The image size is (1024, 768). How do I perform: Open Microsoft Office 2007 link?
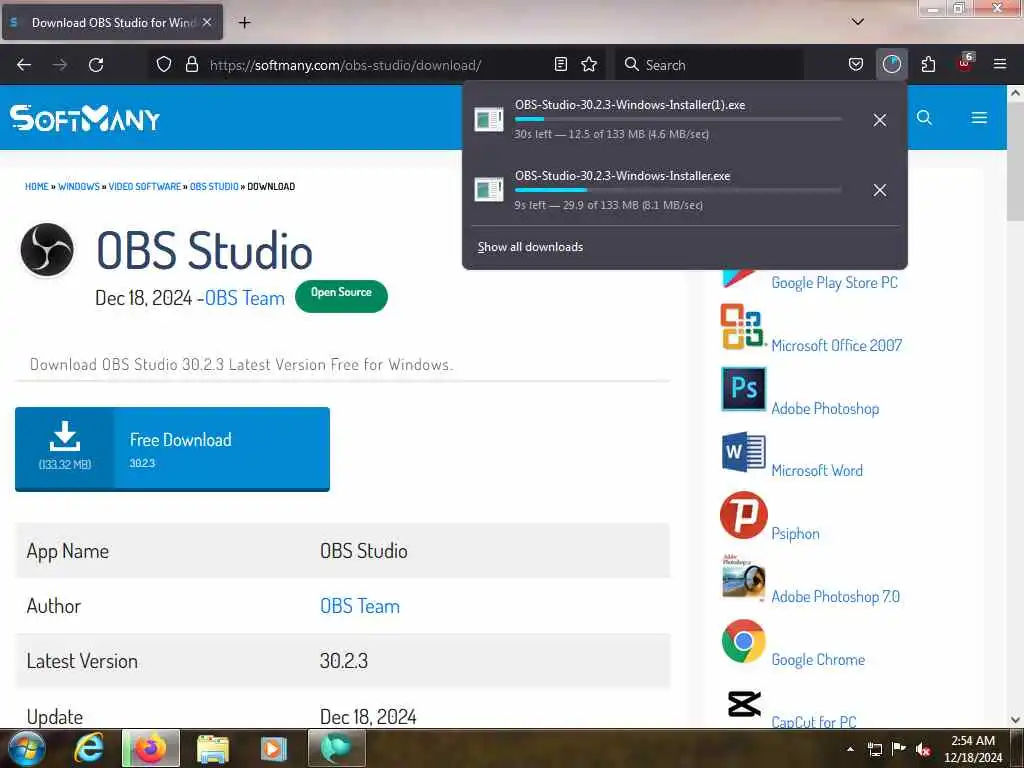tap(837, 345)
